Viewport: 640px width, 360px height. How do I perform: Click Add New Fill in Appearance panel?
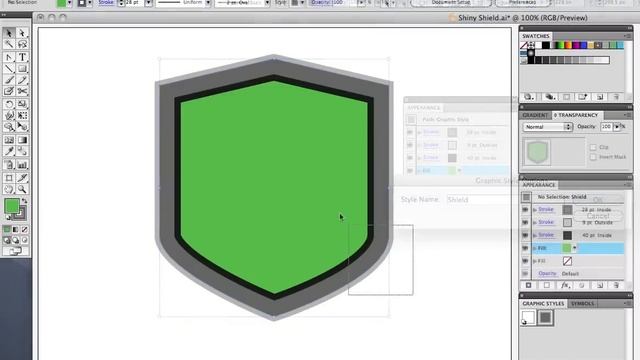click(x=547, y=285)
